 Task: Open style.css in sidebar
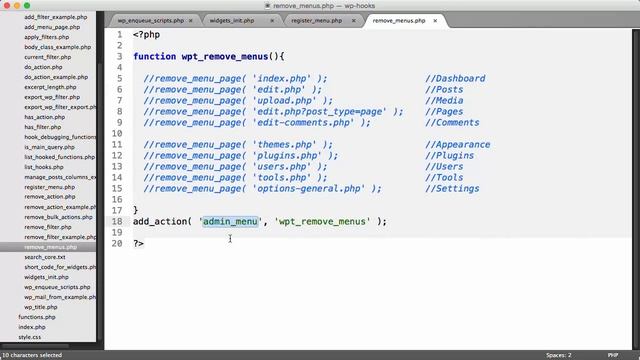coord(30,337)
